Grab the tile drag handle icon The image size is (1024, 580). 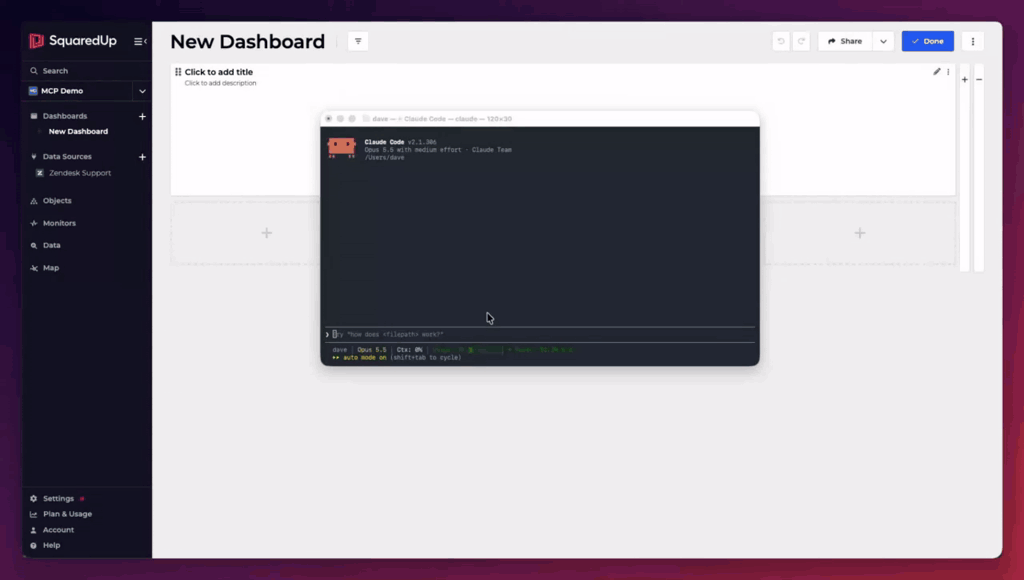pos(178,72)
